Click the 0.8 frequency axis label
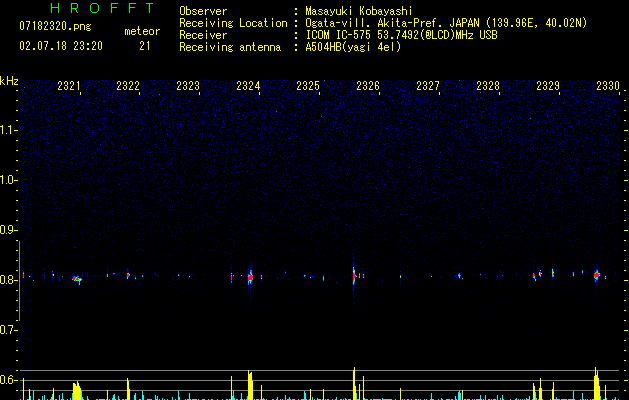 (x=7, y=280)
